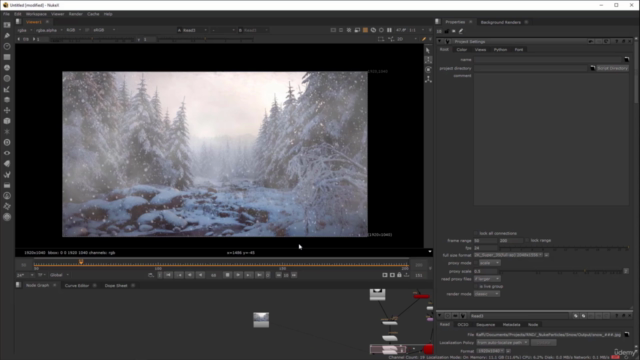640x360 pixels.
Task: Click the file browse icon next to File
Action: coord(627,335)
